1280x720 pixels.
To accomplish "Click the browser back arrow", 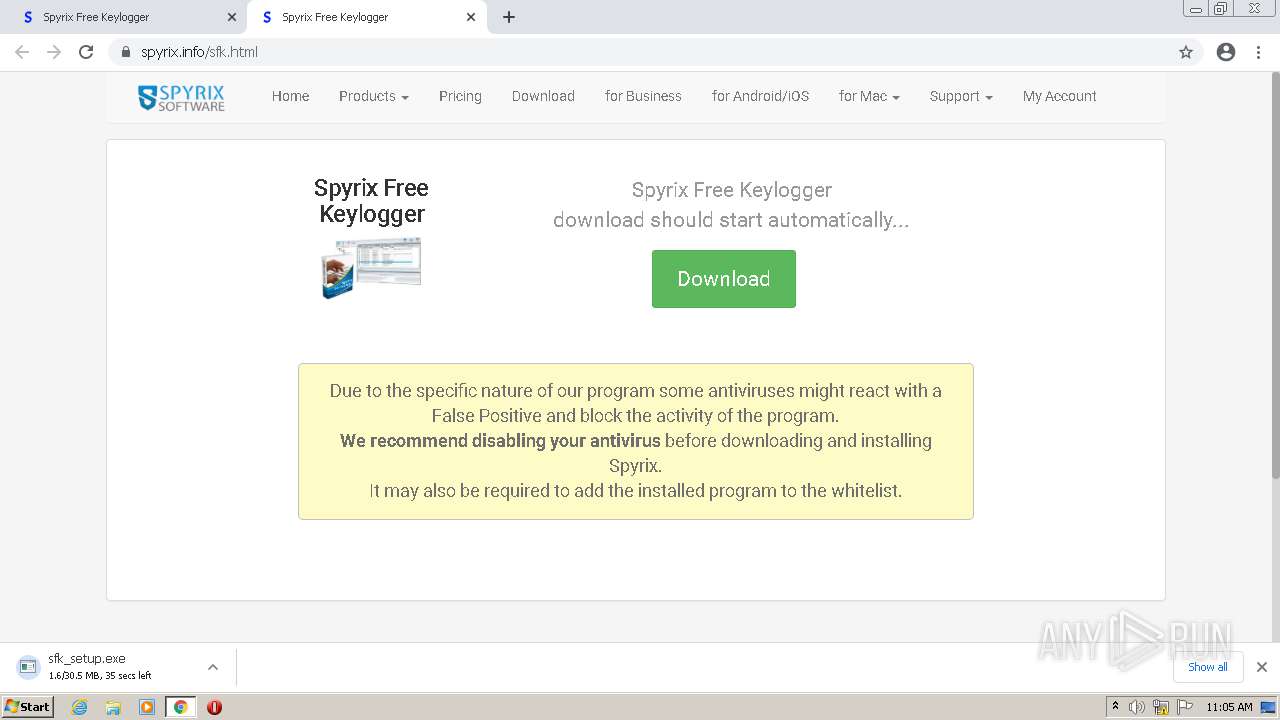I will point(22,52).
